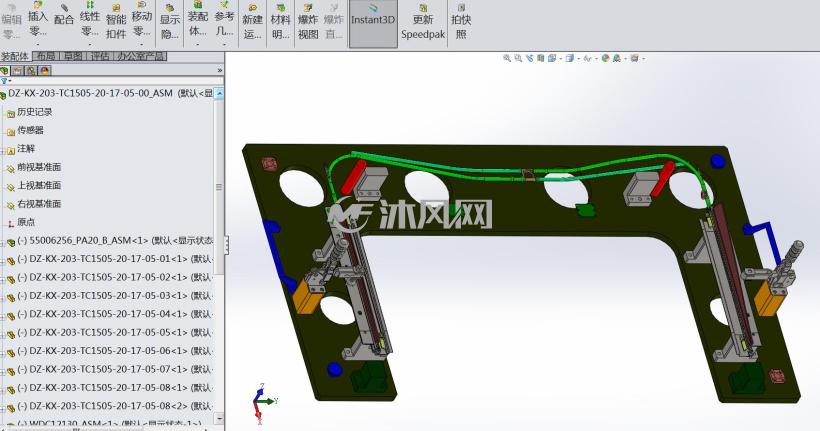Open View Settings dropdown arrow

tap(643, 59)
